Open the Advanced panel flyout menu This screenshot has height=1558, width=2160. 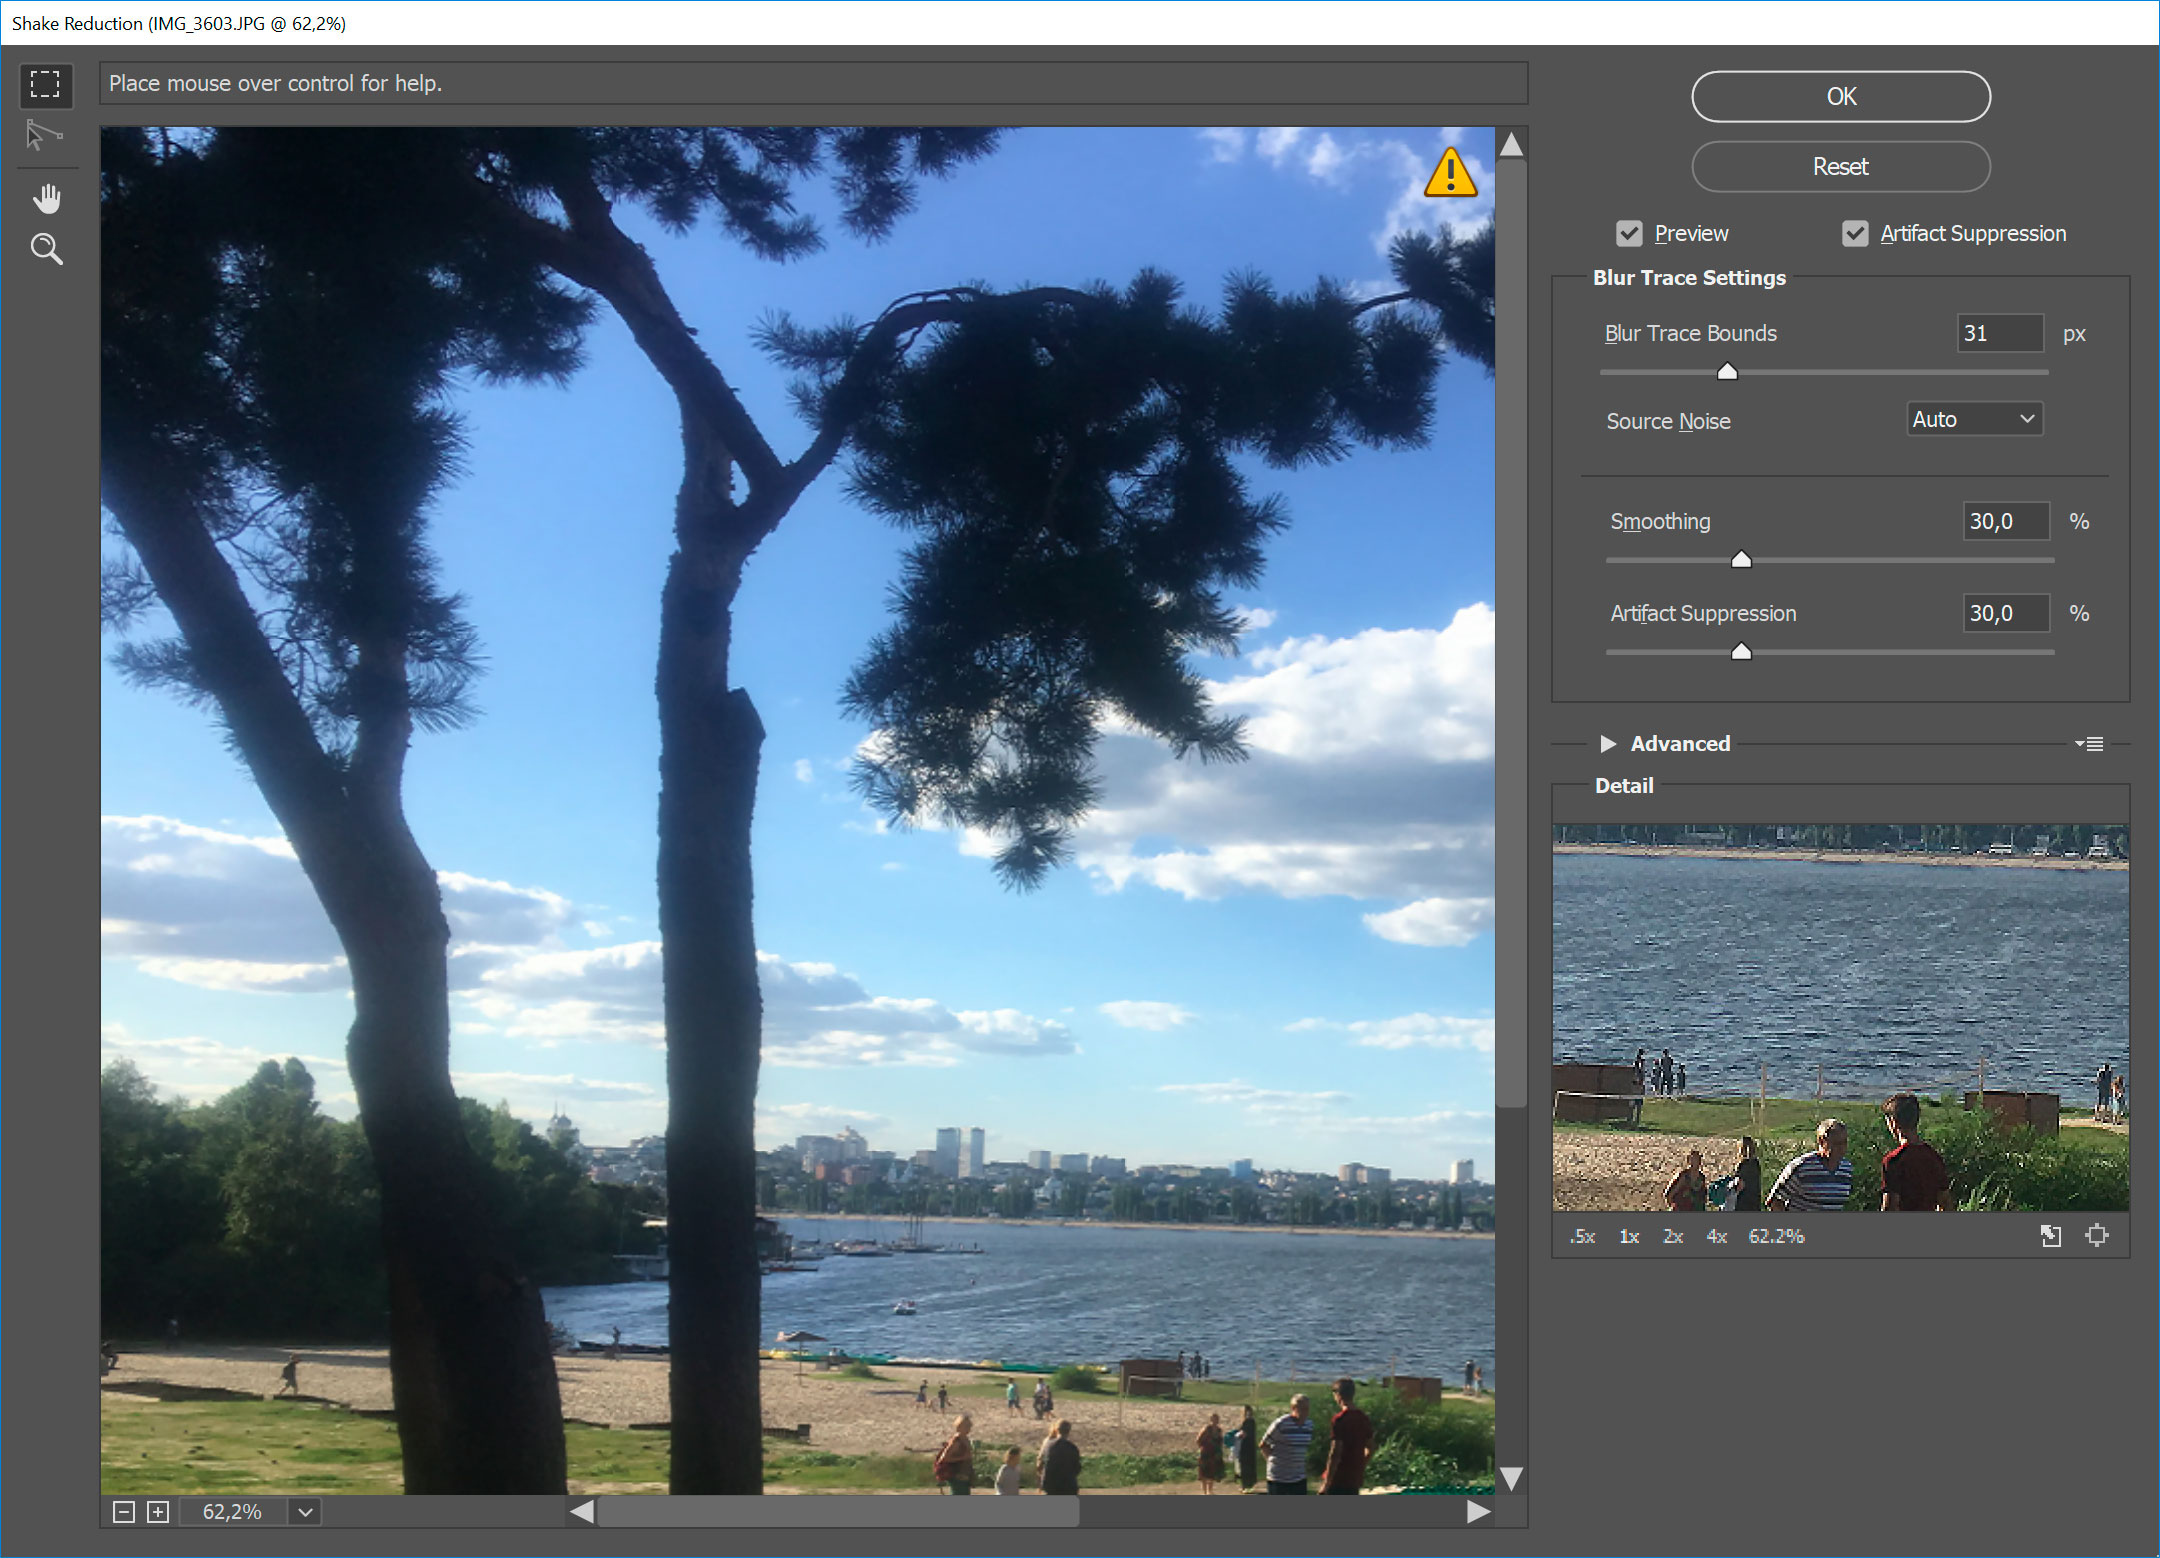(x=2089, y=744)
